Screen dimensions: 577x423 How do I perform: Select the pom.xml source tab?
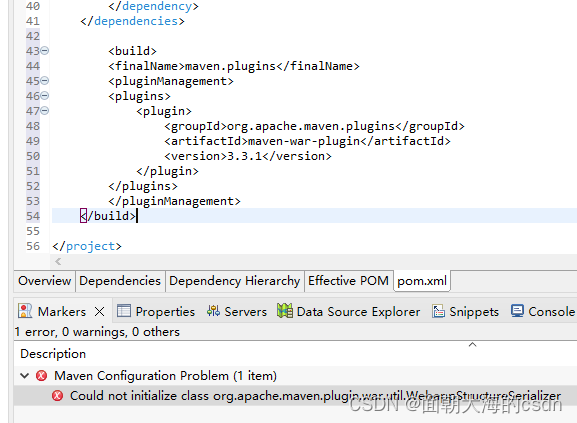(422, 281)
